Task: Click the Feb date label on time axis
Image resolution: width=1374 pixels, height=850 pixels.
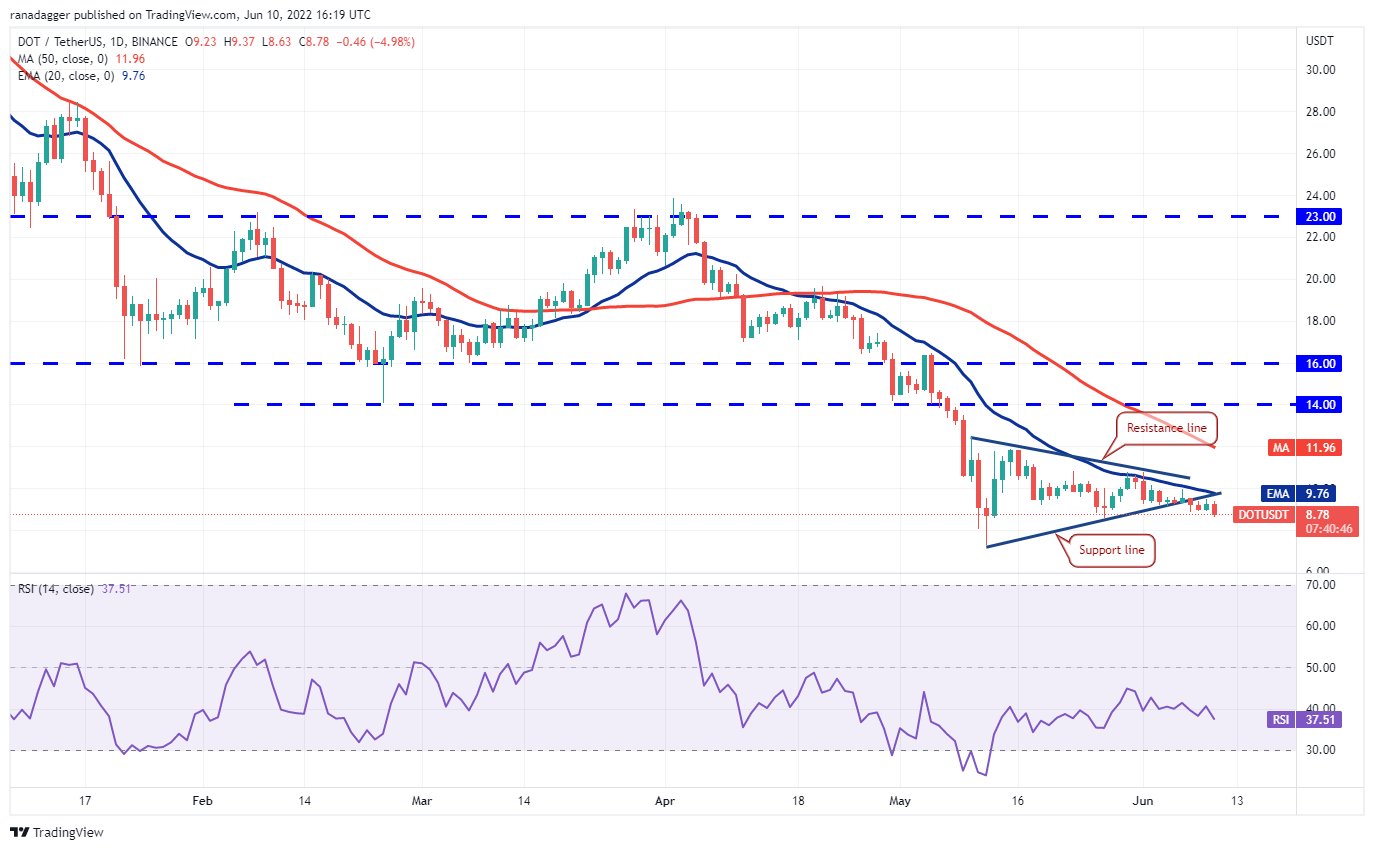Action: coord(202,801)
